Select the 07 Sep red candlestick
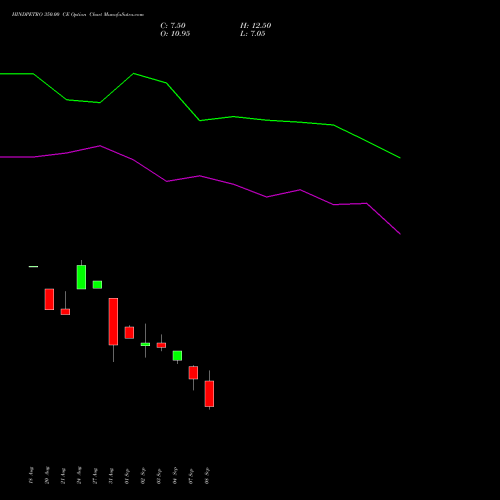This screenshot has width=500, height=500. pyautogui.click(x=193, y=373)
